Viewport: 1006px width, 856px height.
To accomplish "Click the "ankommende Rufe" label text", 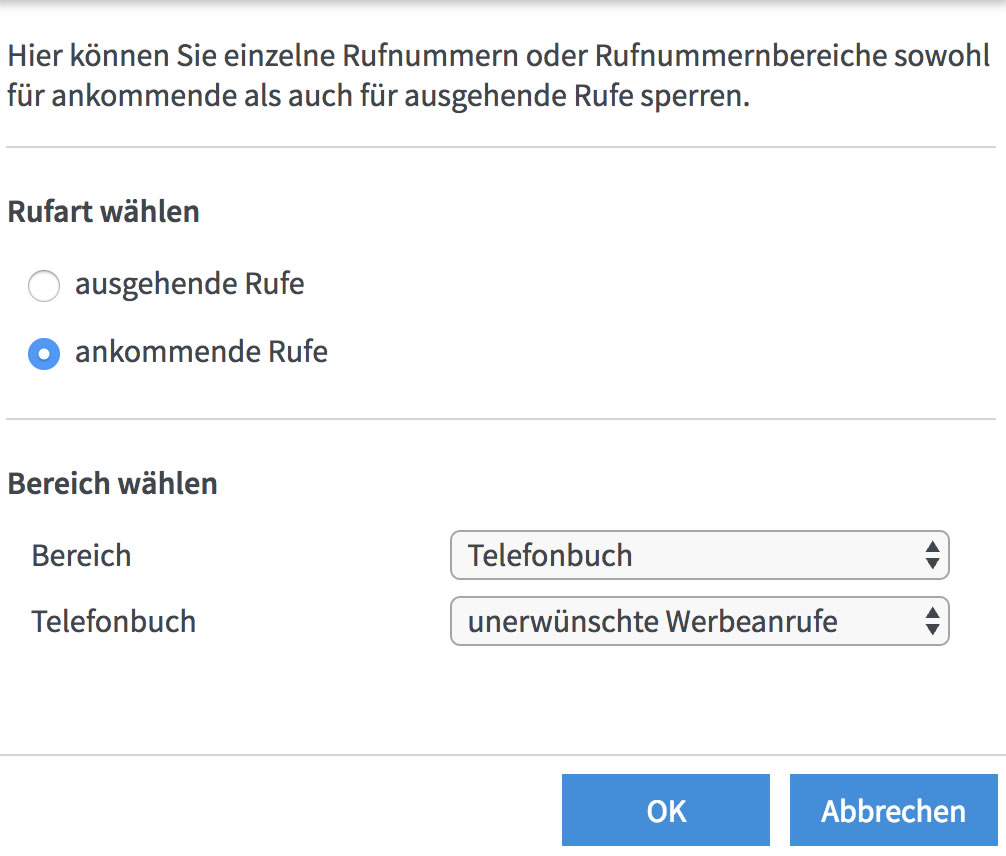I will pyautogui.click(x=201, y=352).
